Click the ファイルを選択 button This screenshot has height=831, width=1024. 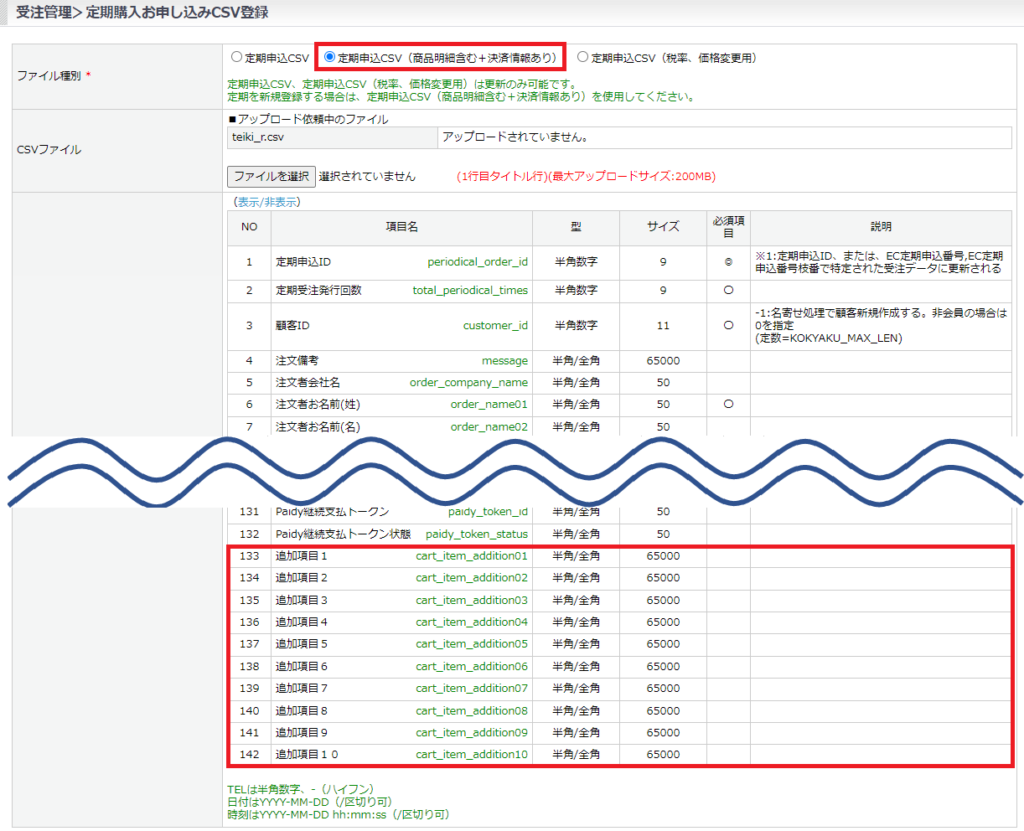(x=272, y=176)
